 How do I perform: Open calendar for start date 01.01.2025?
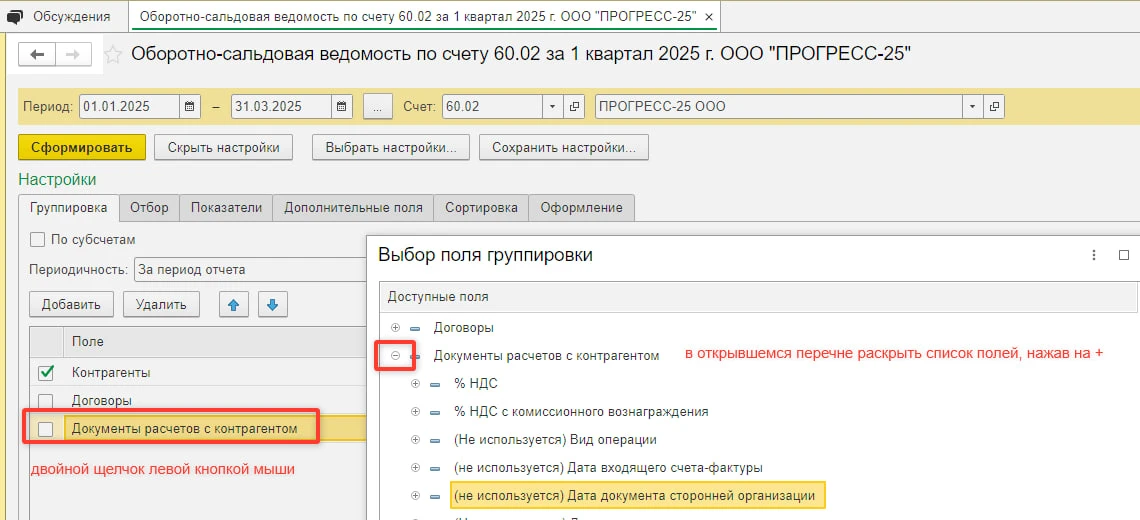[189, 106]
